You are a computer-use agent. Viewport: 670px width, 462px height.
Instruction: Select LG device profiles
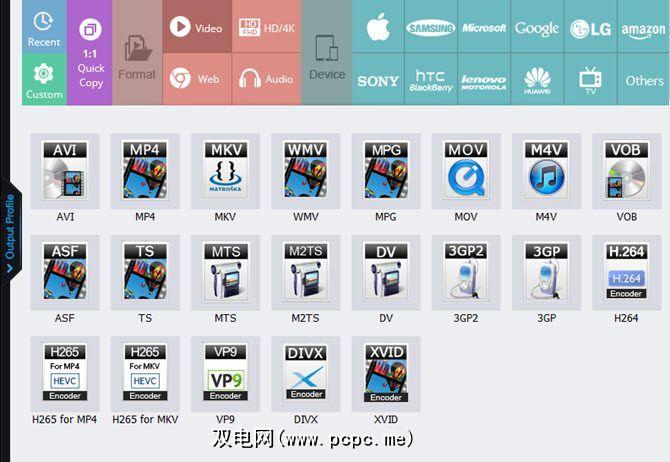(591, 26)
